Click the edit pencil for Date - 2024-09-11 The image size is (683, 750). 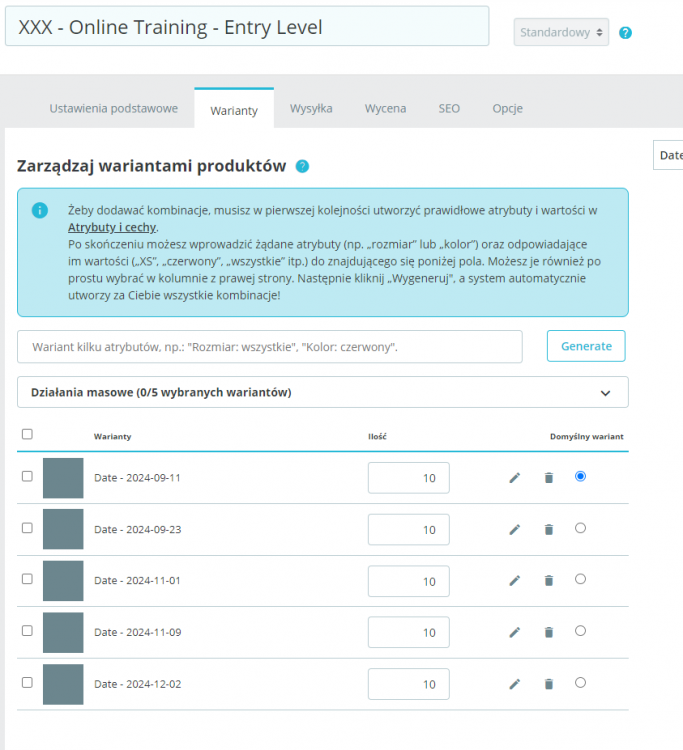(514, 478)
